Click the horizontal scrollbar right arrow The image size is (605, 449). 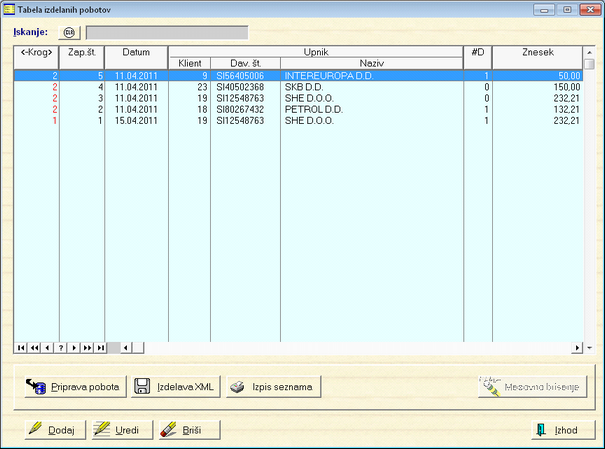pos(577,347)
